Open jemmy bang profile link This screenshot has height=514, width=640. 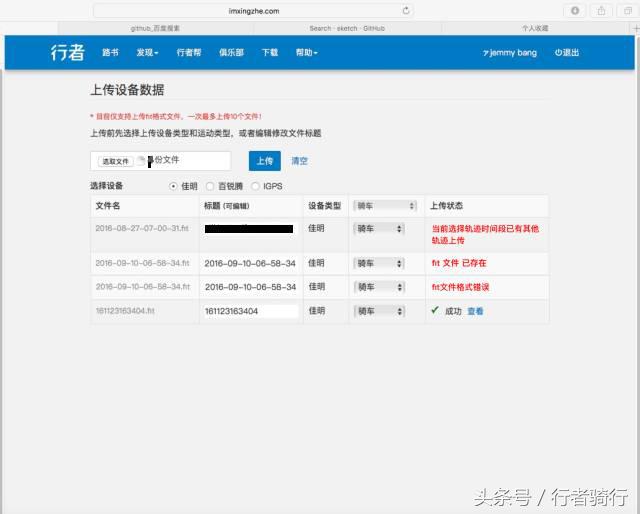coord(510,53)
